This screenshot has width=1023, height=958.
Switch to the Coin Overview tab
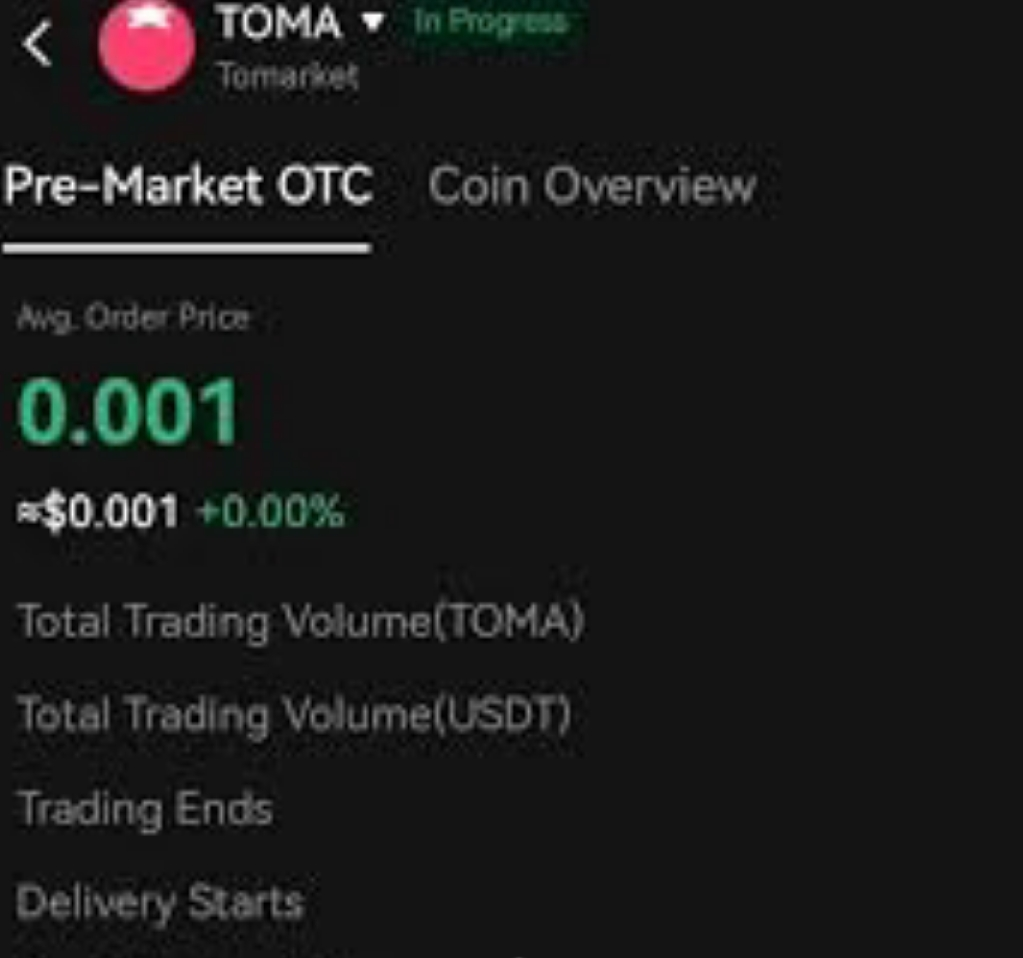592,186
